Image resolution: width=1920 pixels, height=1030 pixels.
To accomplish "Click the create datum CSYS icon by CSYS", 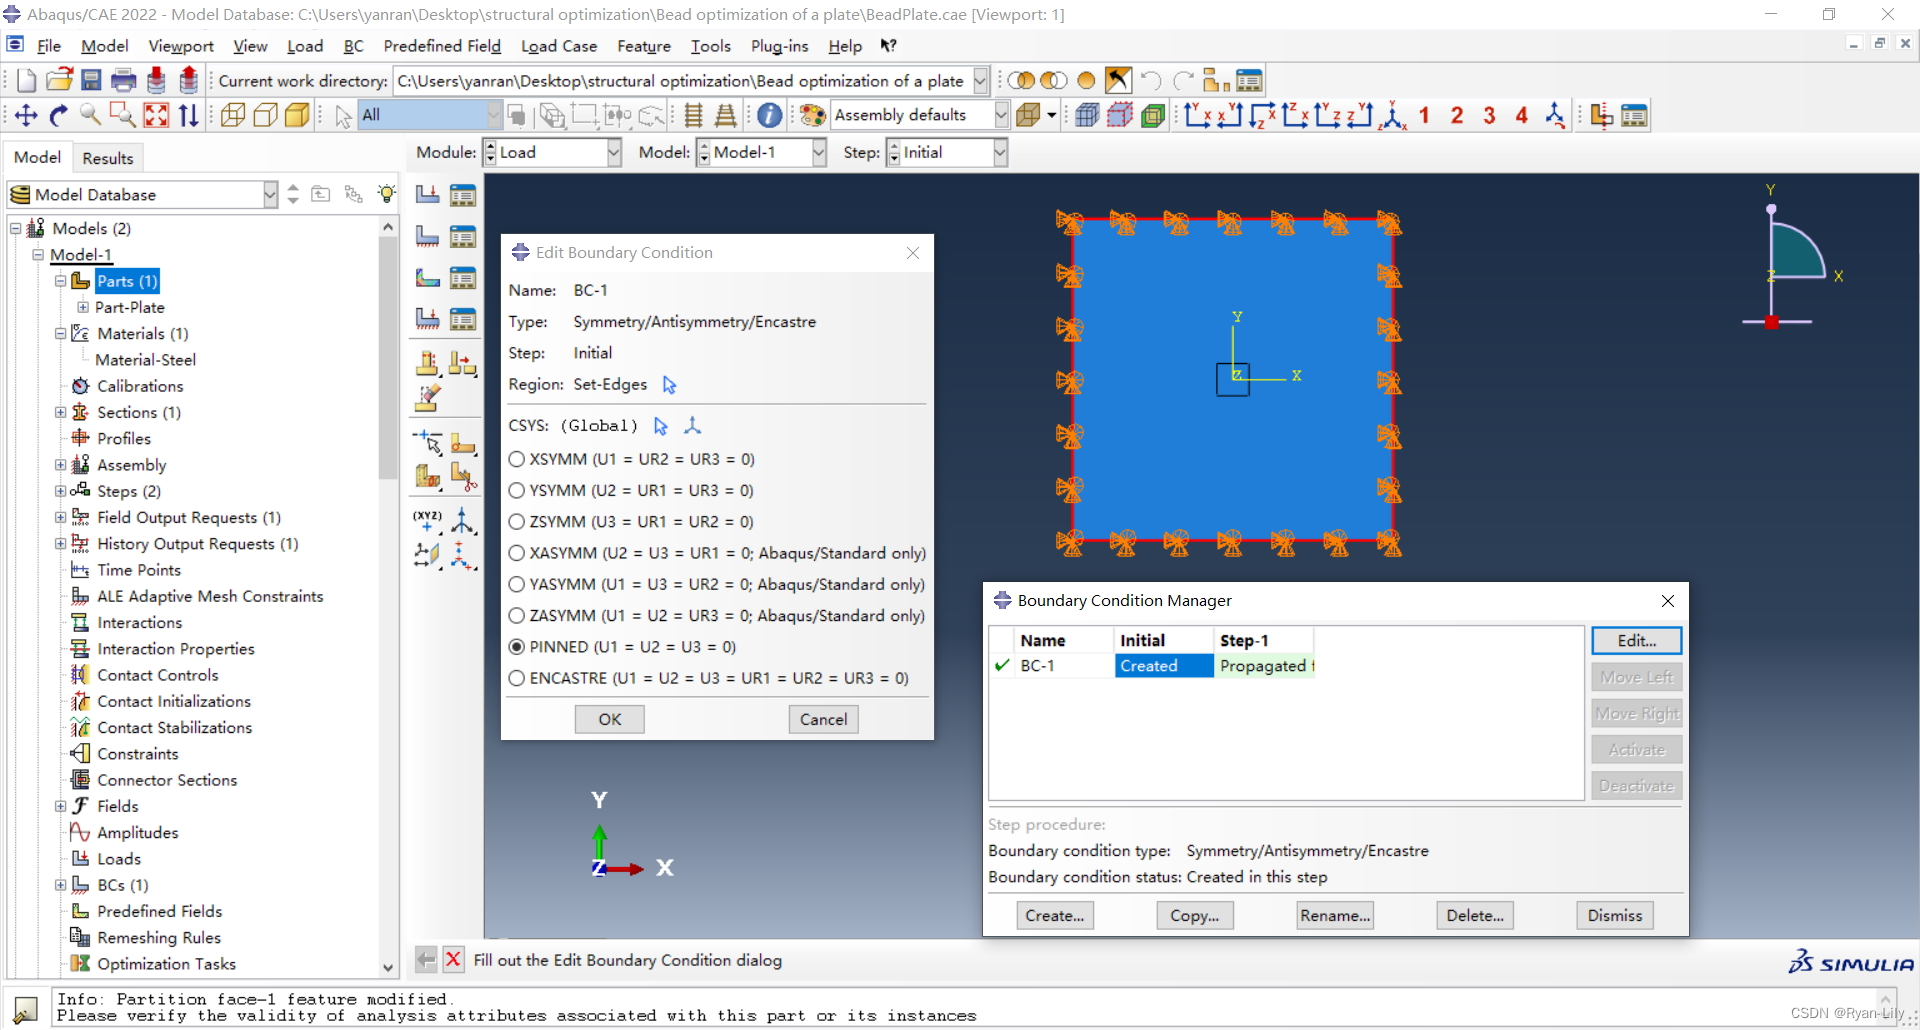I will pyautogui.click(x=692, y=426).
